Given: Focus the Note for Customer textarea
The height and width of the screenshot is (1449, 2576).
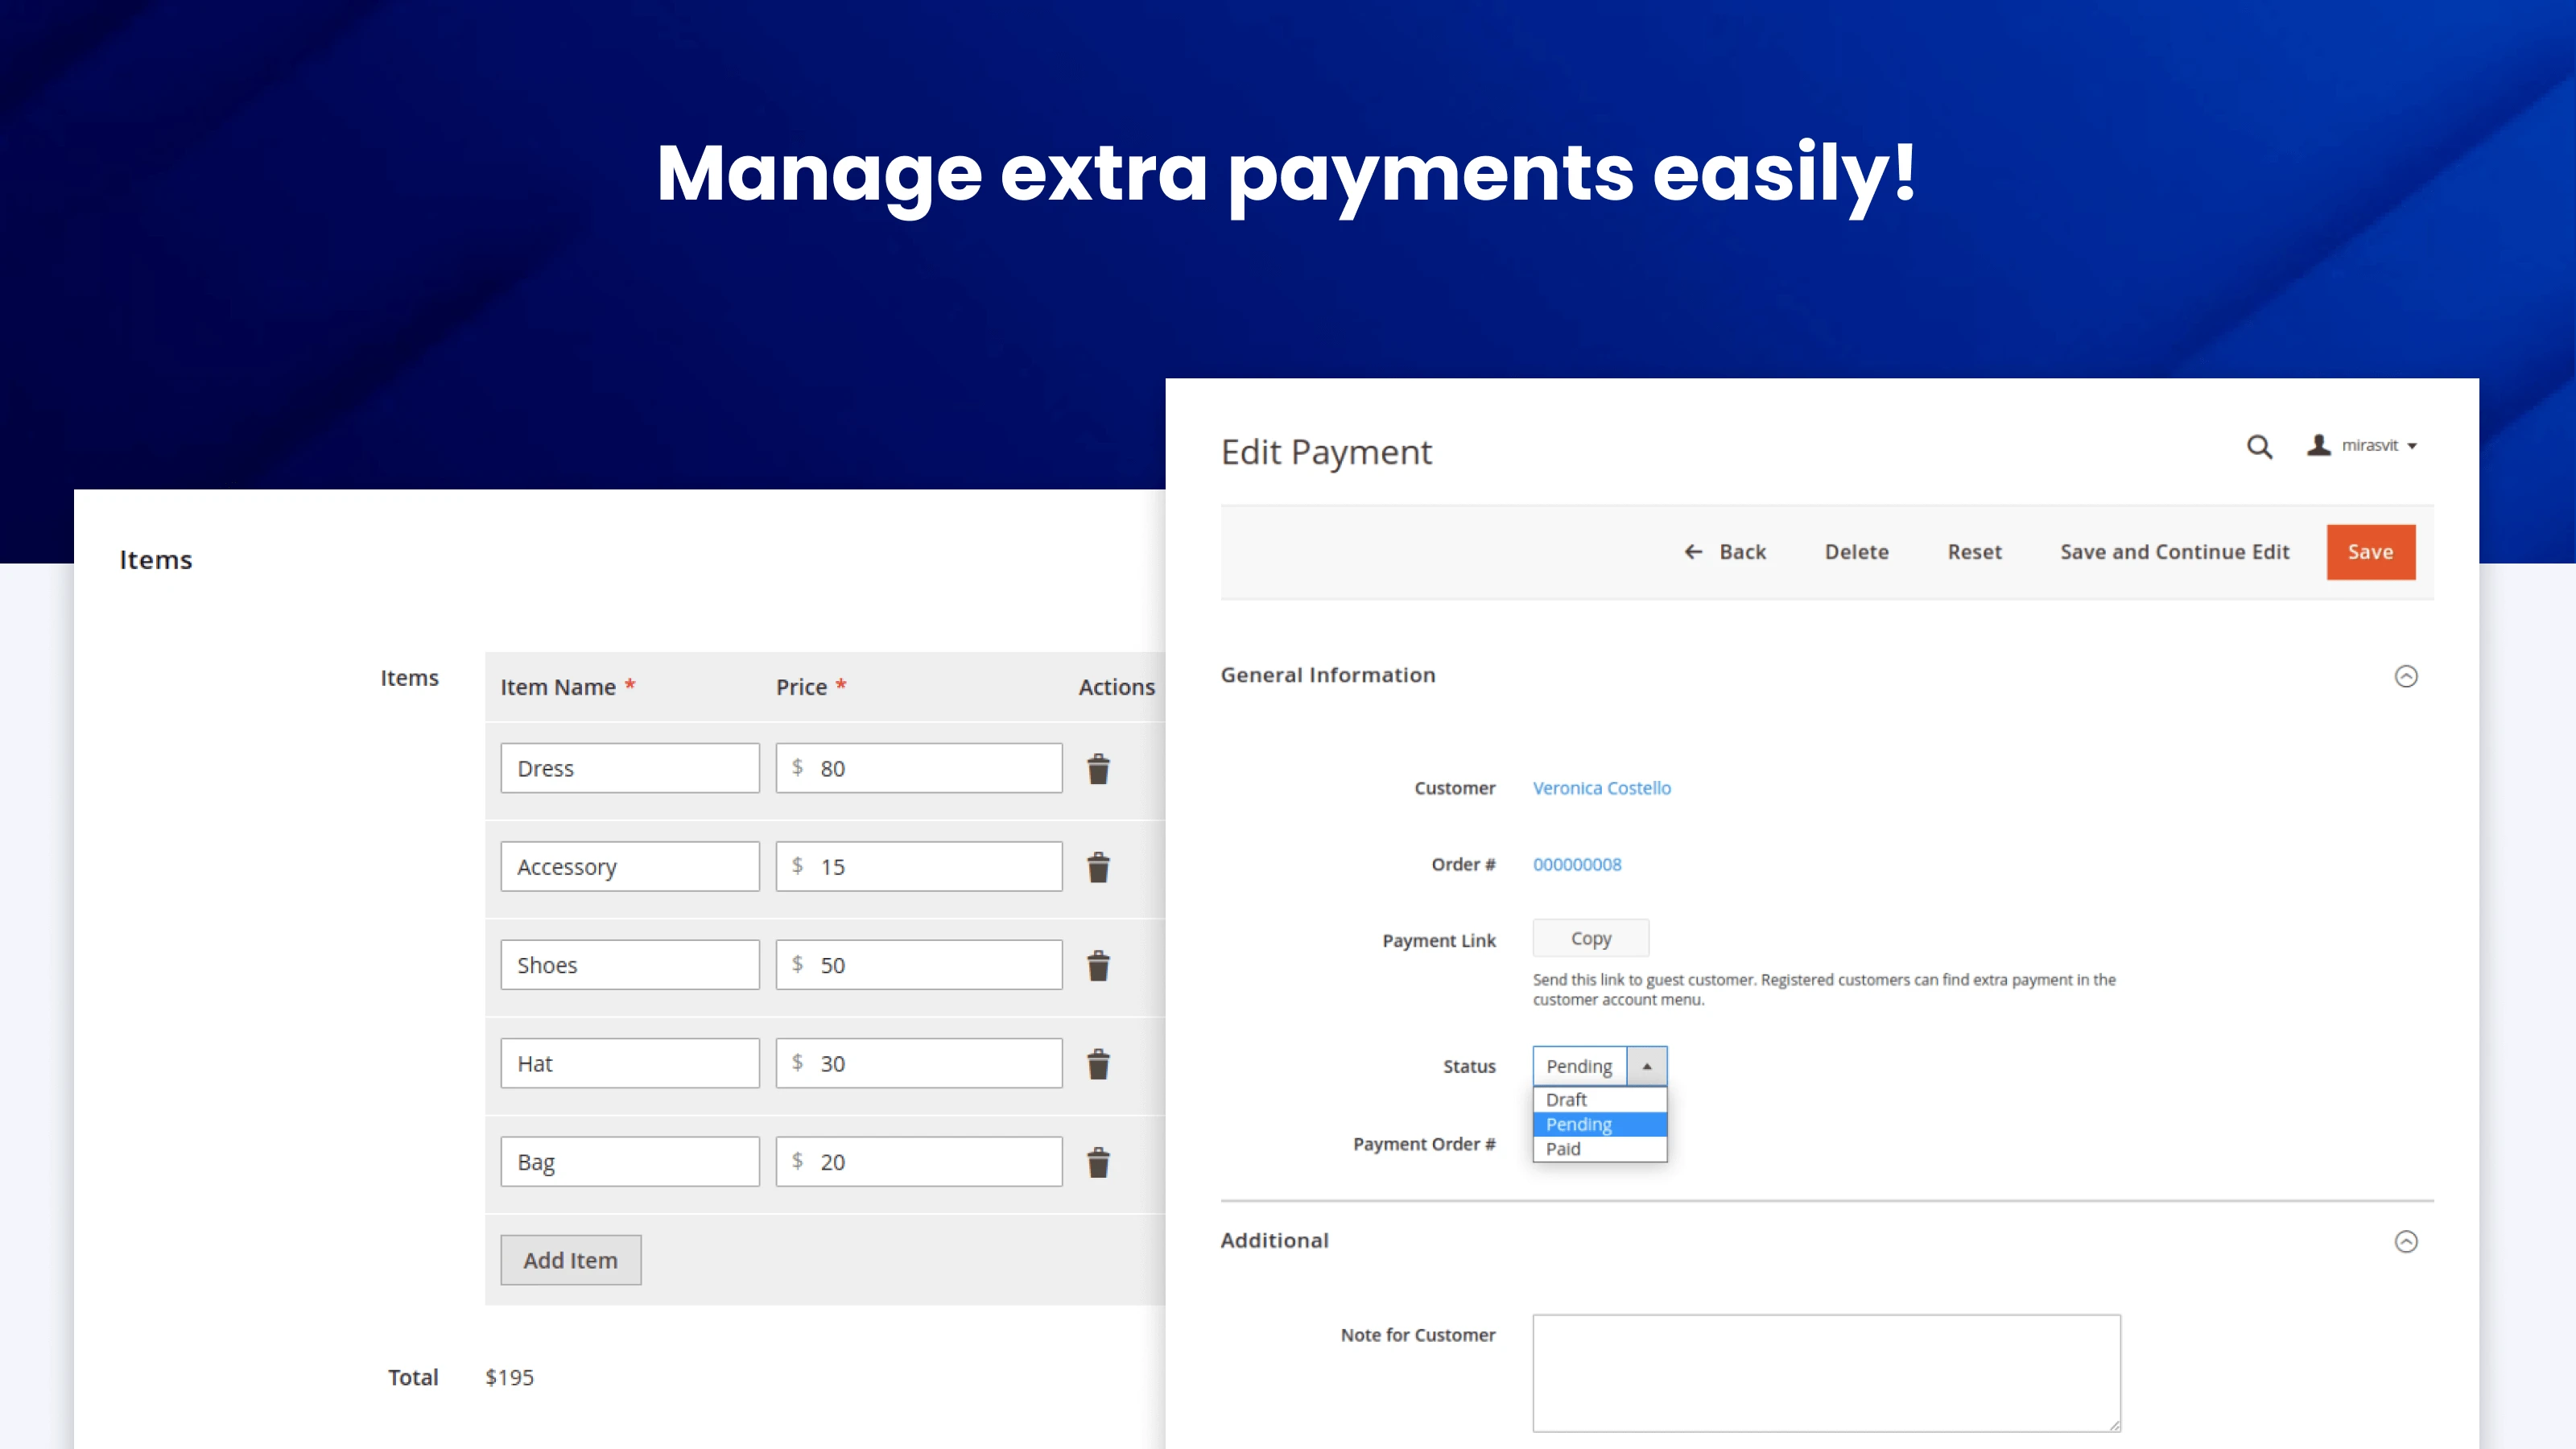Looking at the screenshot, I should tap(1826, 1372).
